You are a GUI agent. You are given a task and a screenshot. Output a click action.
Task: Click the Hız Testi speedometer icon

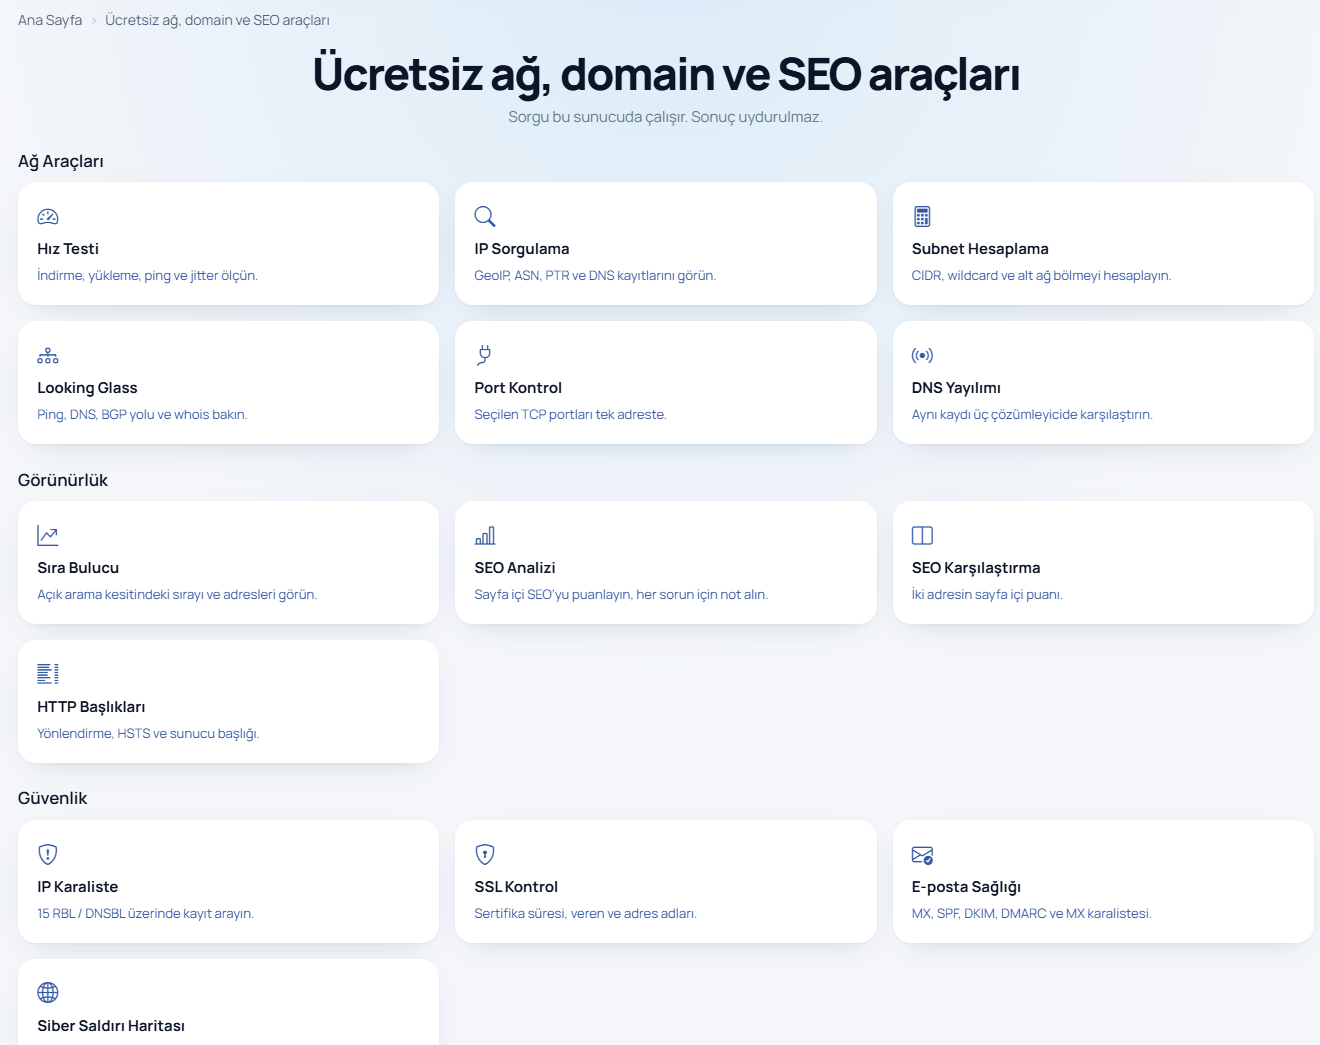[x=48, y=216]
